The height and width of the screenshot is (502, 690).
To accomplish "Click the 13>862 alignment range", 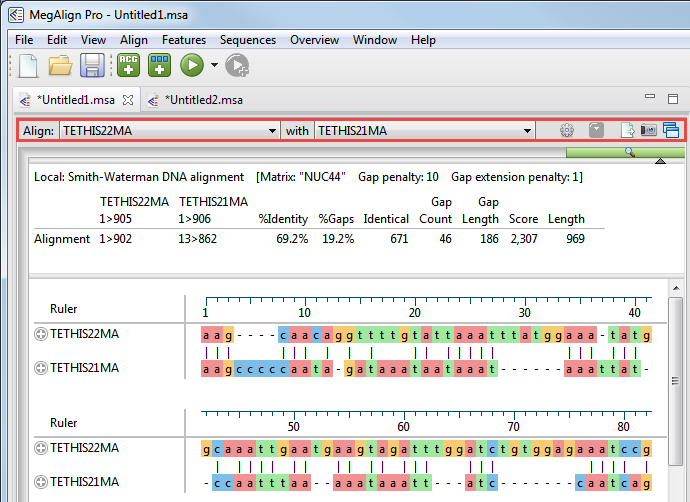I will (x=197, y=239).
